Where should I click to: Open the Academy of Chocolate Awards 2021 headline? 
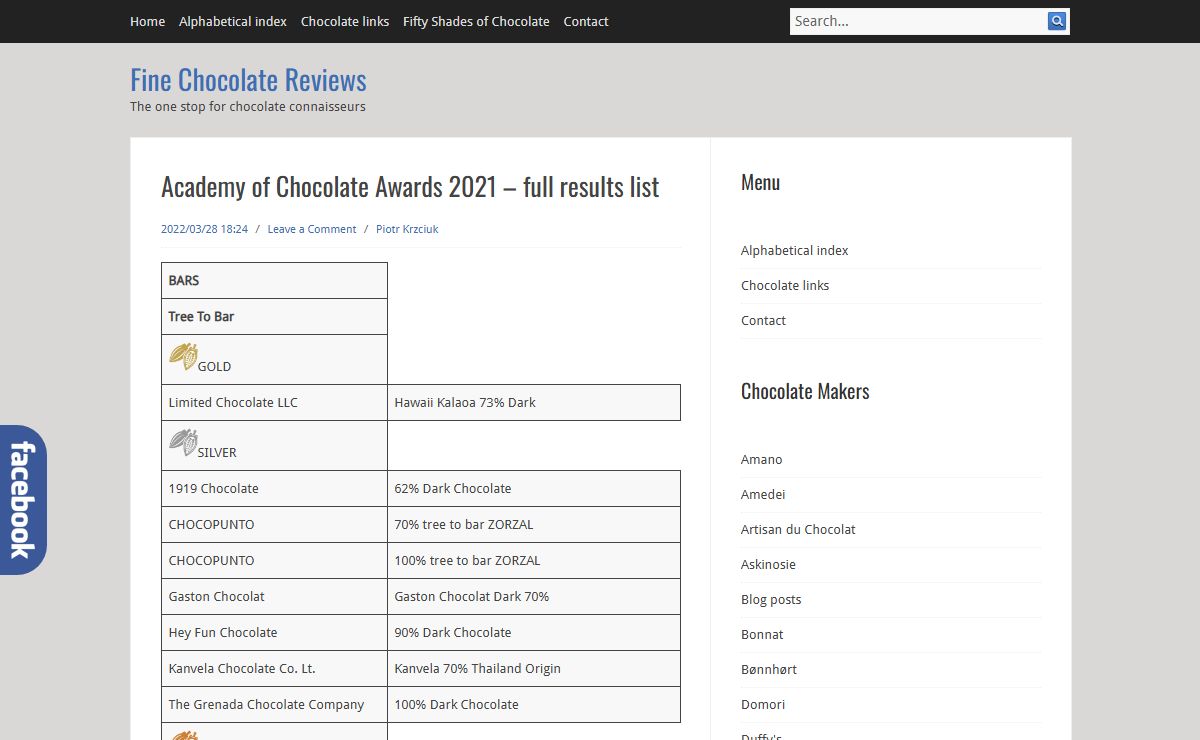pos(410,187)
